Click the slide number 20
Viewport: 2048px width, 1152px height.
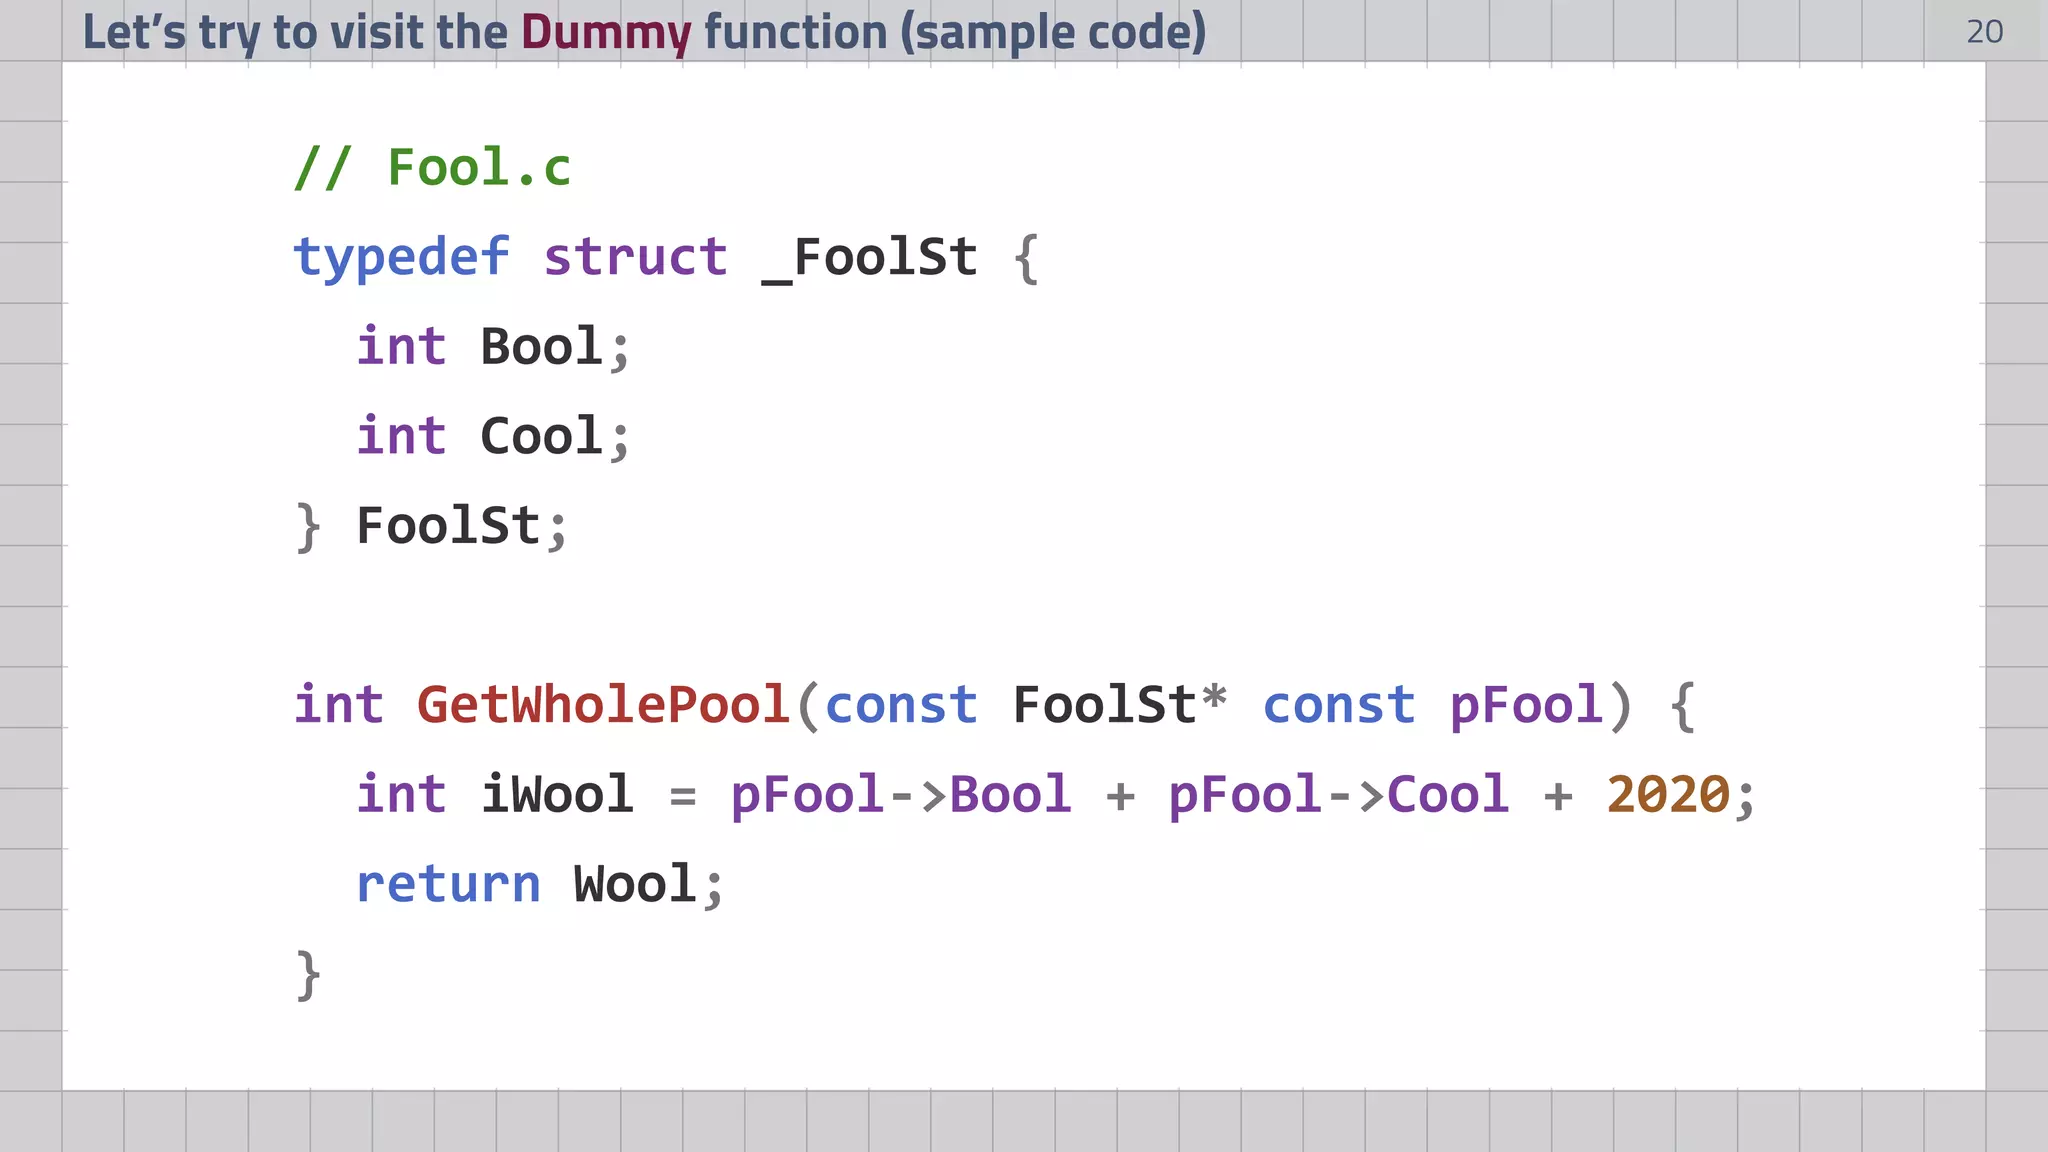[1984, 32]
